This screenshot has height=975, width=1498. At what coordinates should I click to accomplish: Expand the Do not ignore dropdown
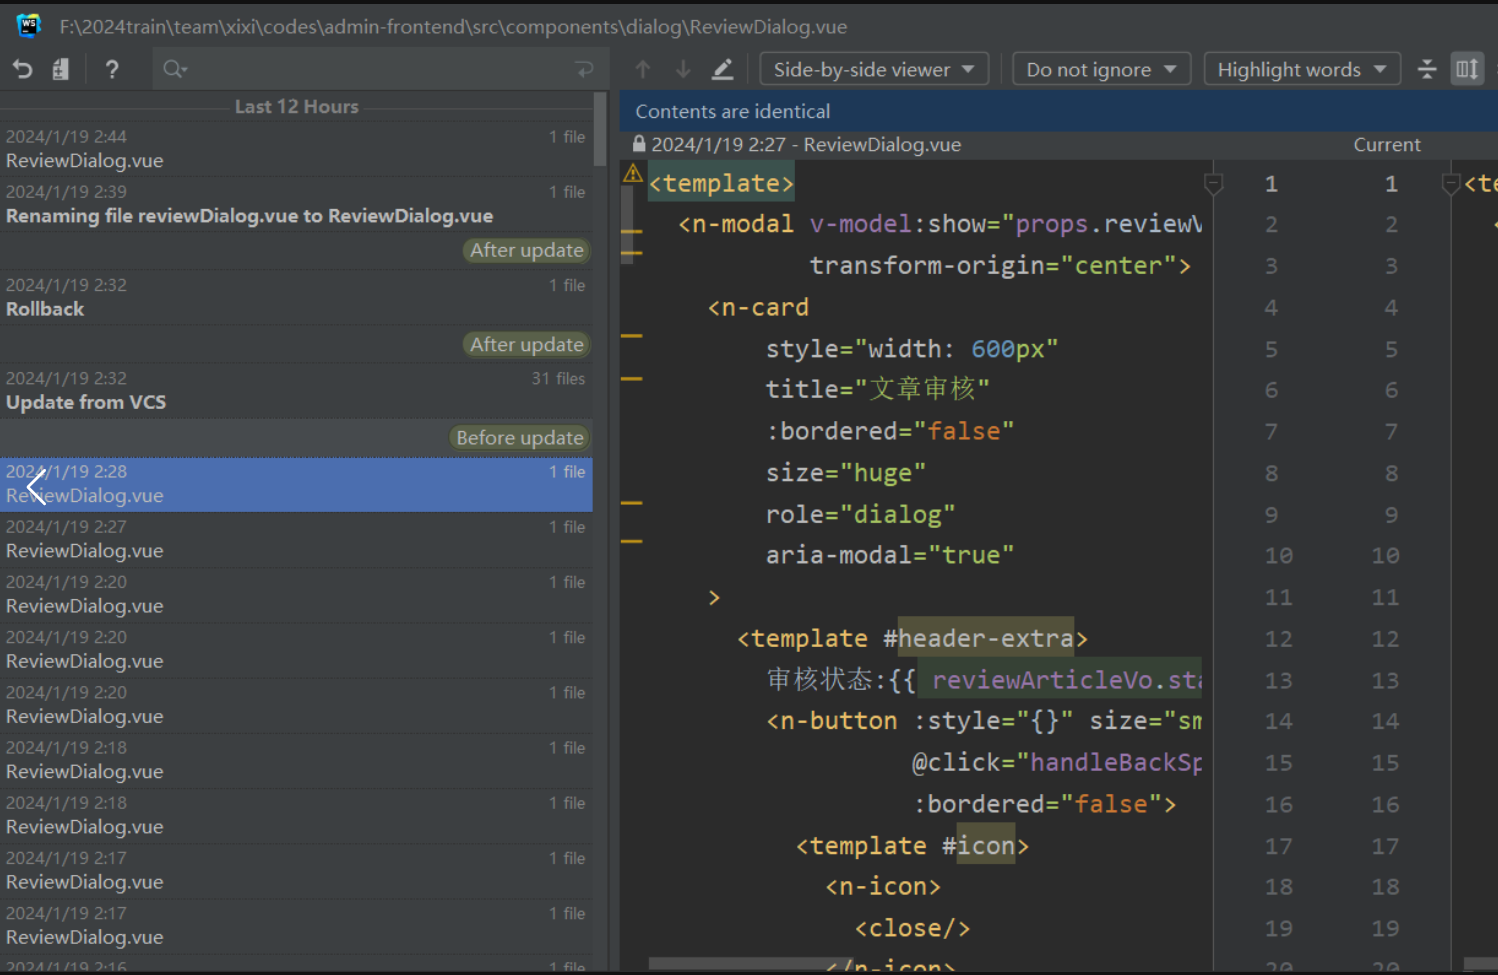click(1101, 69)
